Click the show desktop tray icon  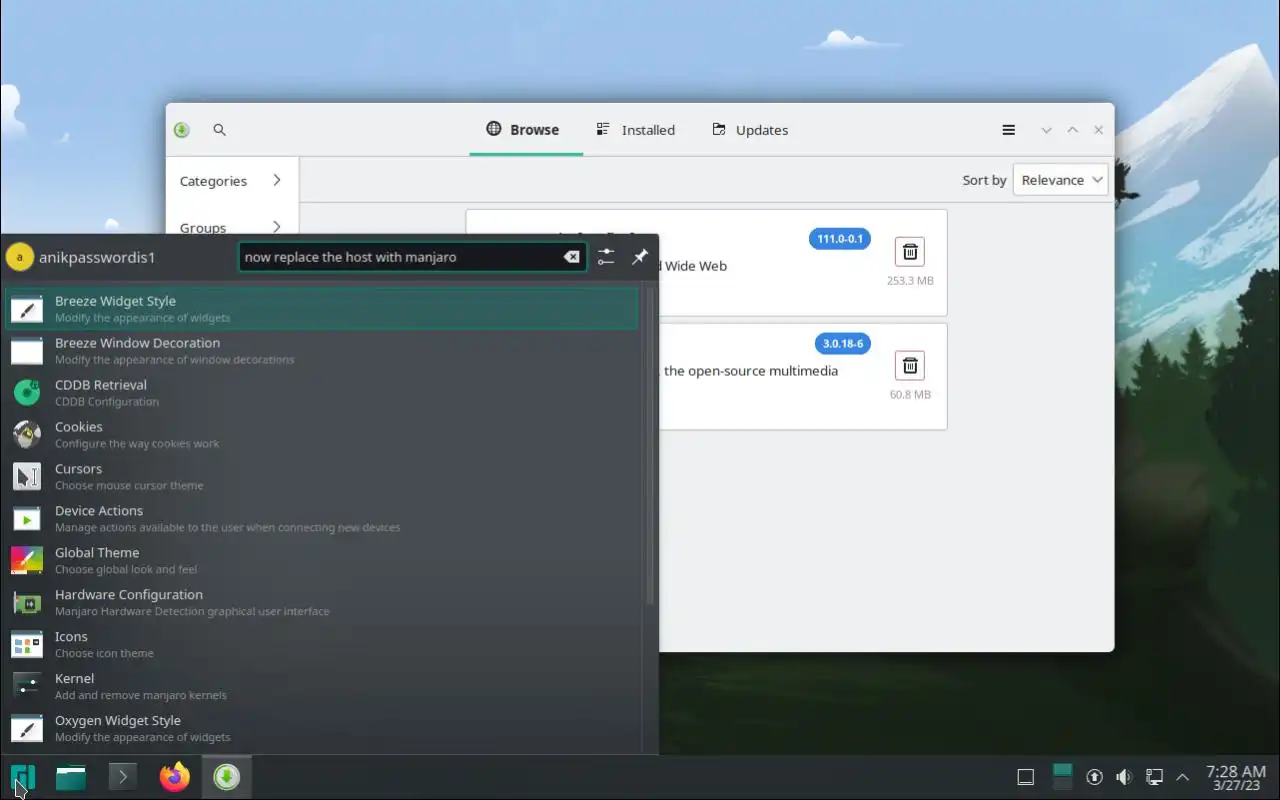(x=1025, y=777)
